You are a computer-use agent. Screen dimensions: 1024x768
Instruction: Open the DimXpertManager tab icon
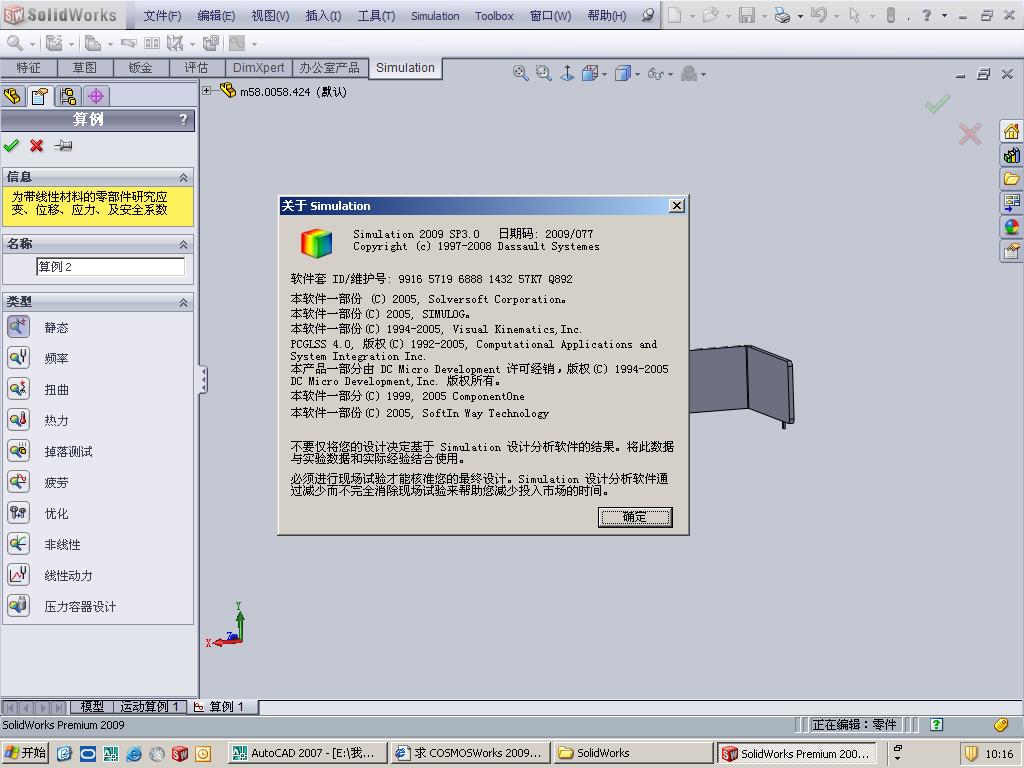tap(96, 97)
